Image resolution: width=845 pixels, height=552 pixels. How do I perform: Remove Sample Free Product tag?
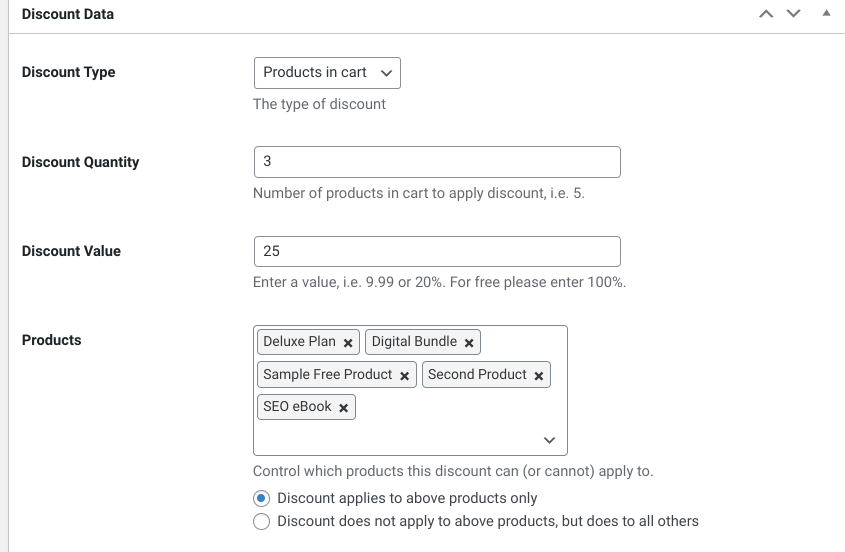pos(405,376)
